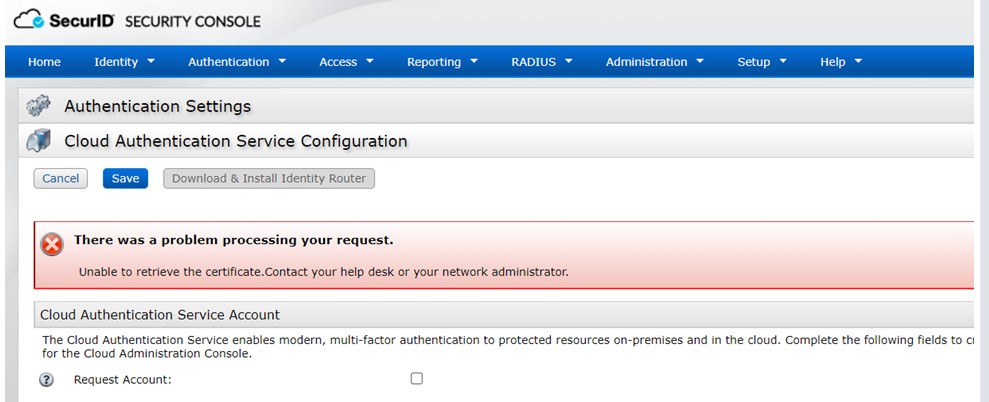The height and width of the screenshot is (402, 989).
Task: Click the certificate error message text
Action: (x=323, y=272)
